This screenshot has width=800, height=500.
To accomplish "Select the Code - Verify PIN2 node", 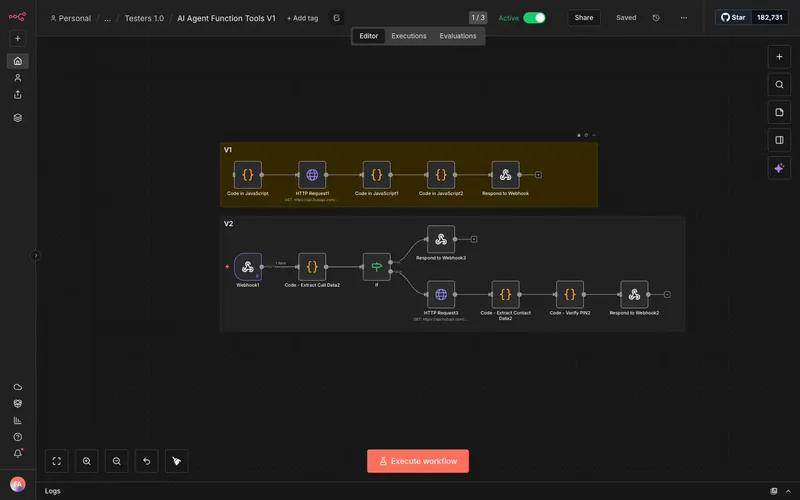I will (x=570, y=294).
